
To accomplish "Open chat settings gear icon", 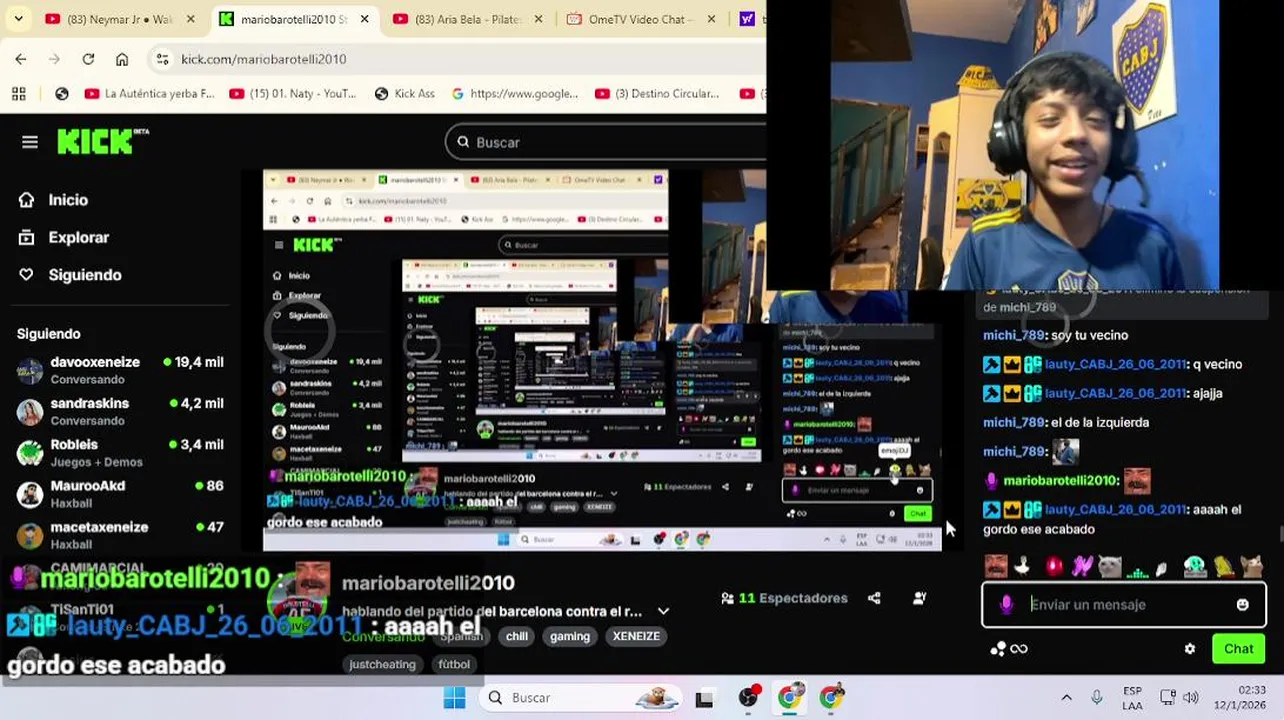I will 1190,649.
